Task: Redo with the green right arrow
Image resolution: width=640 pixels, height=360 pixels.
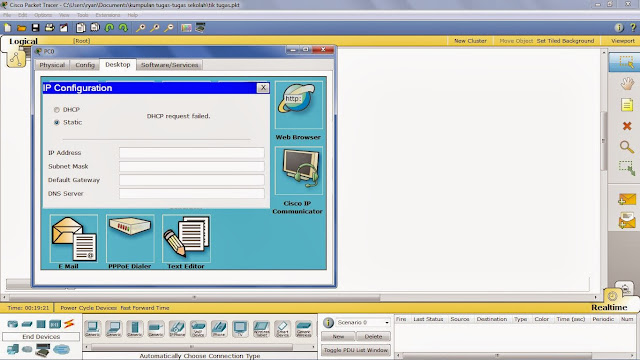Action: (x=123, y=28)
